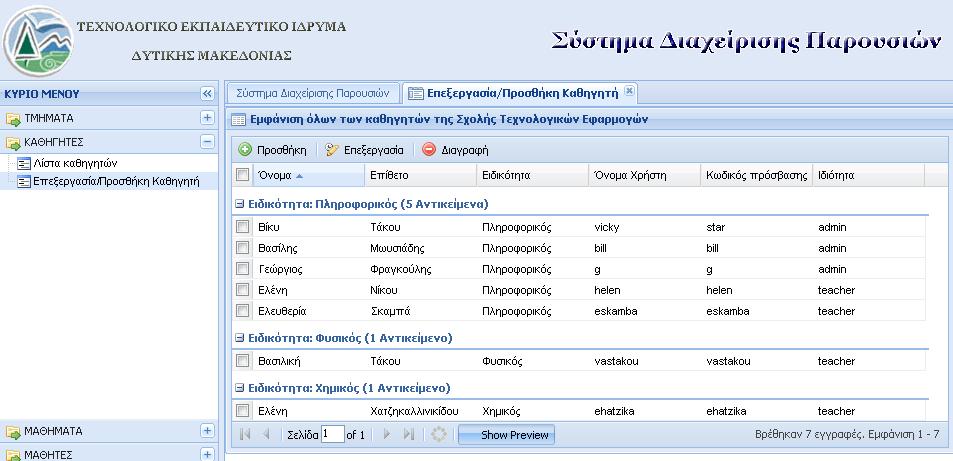Click the red Διαγραφή minus icon
The image size is (953, 461).
429,150
